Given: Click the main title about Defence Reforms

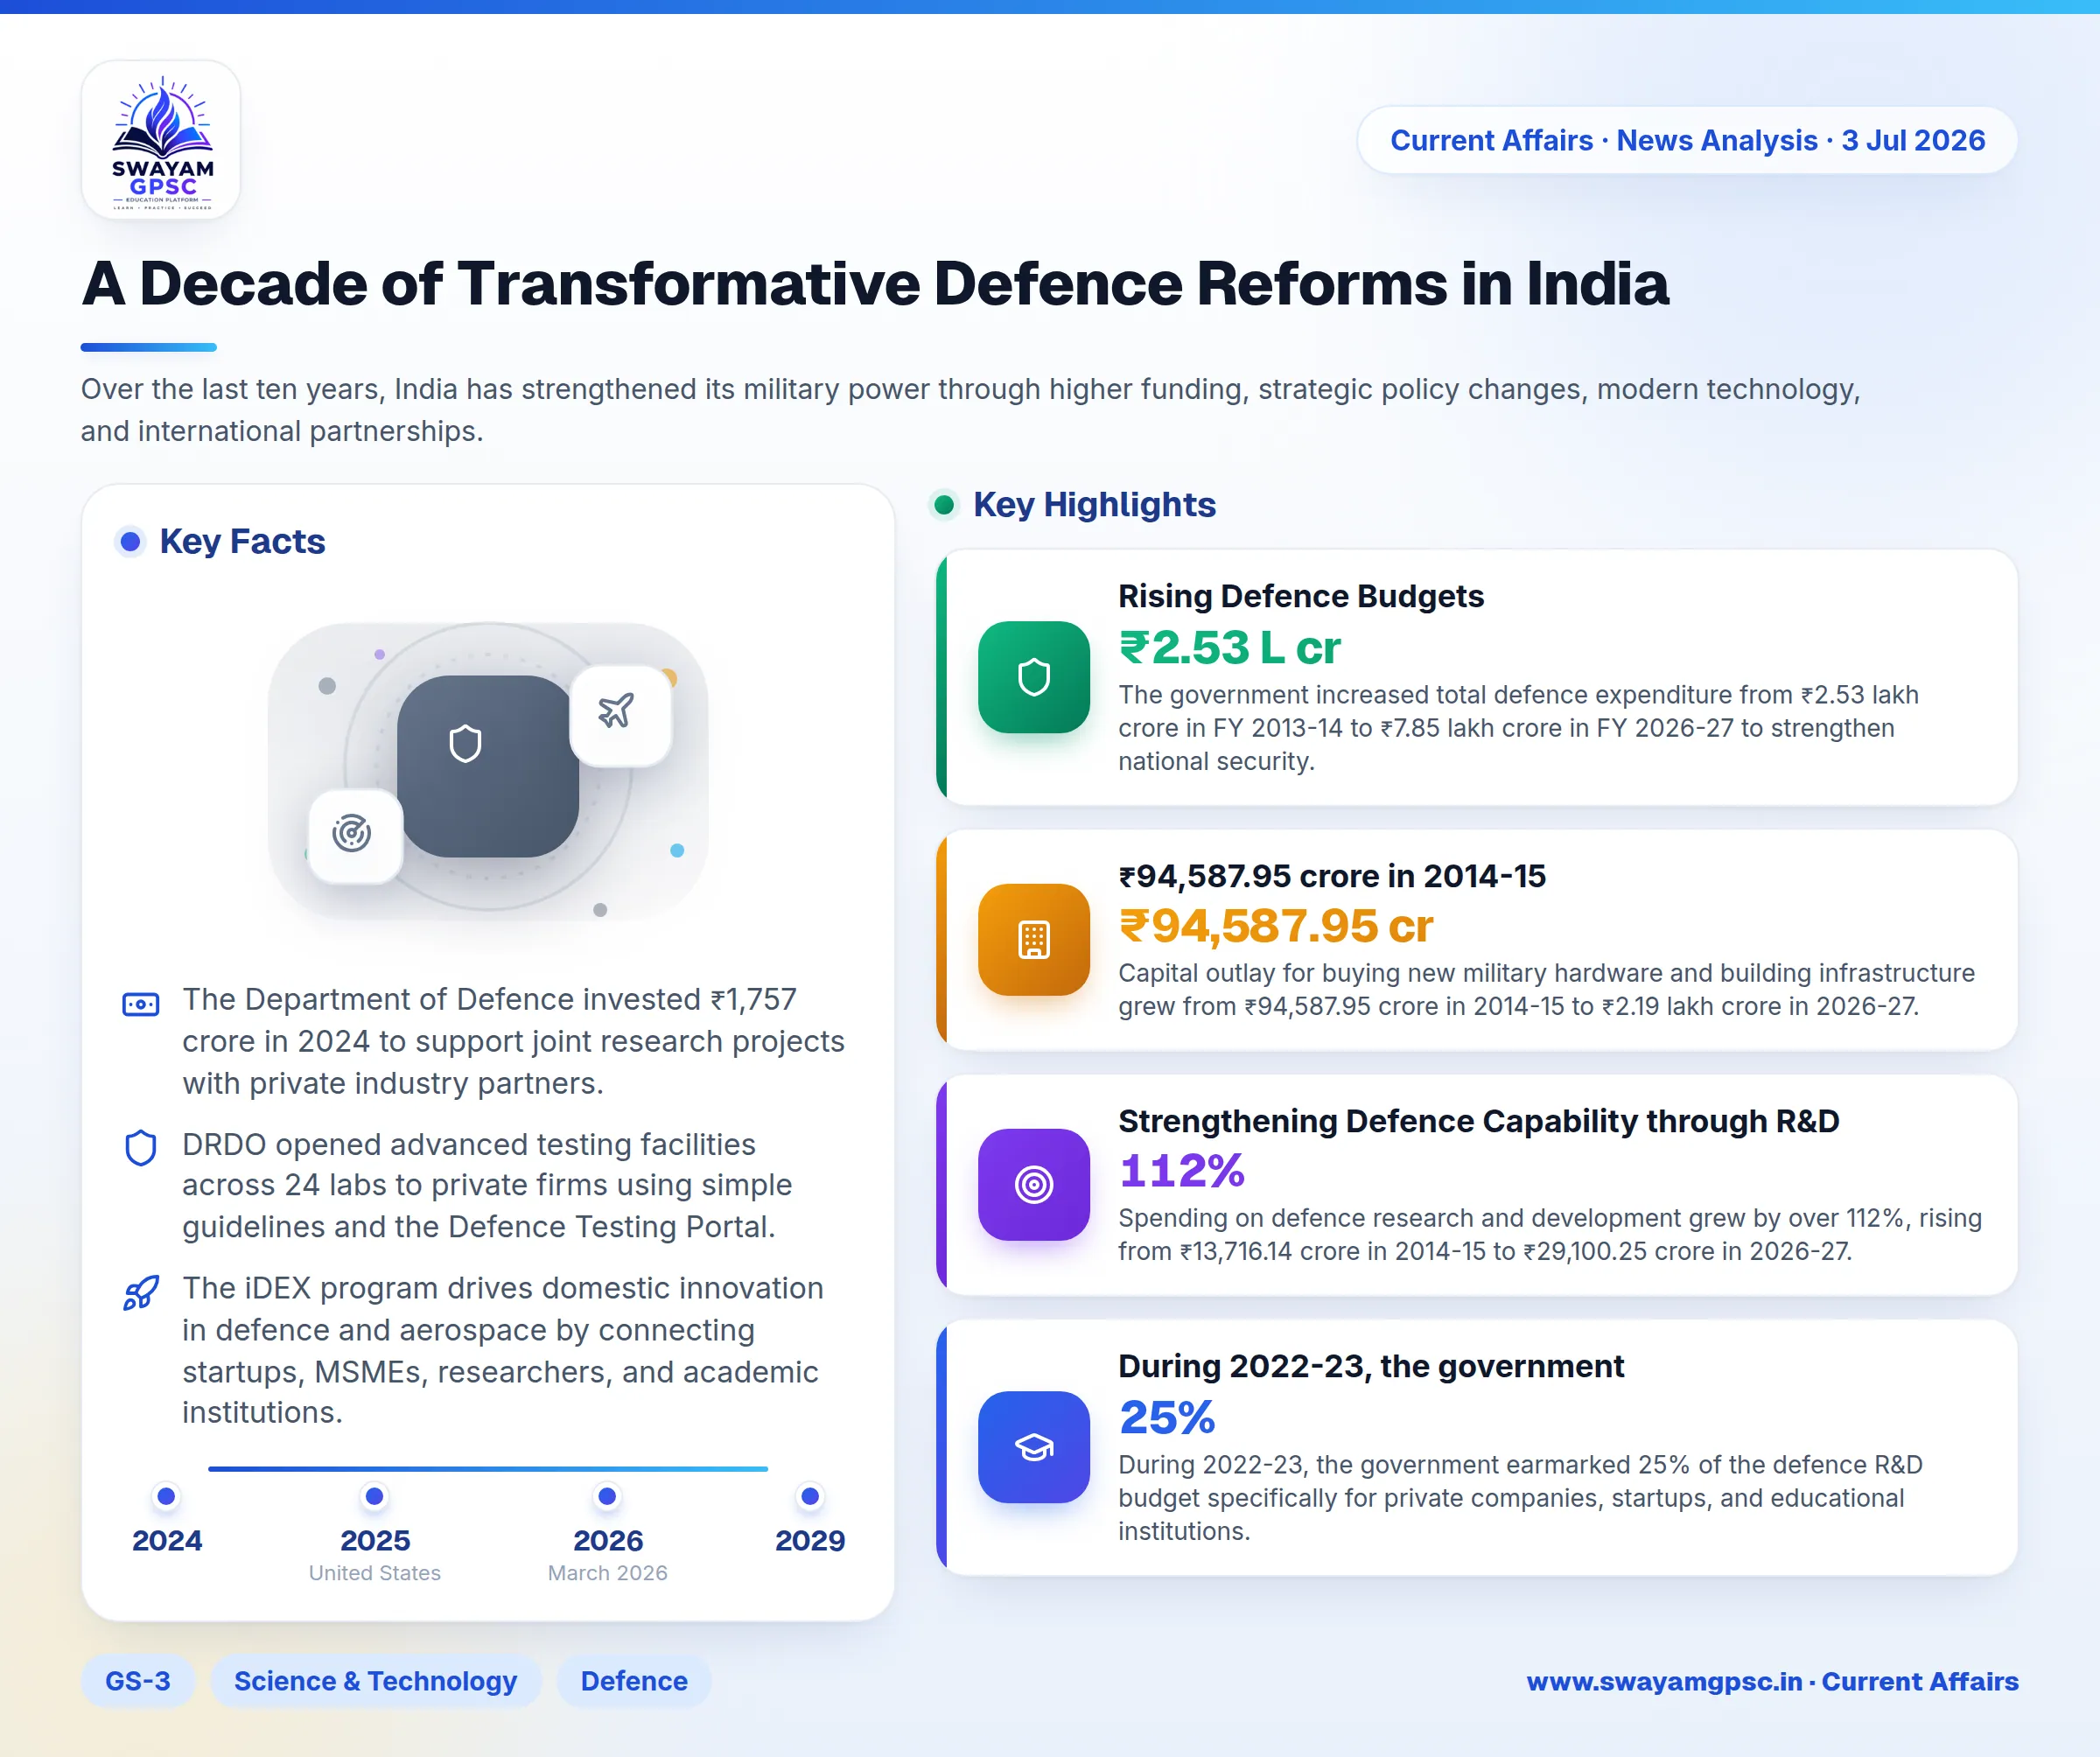Looking at the screenshot, I should 875,284.
